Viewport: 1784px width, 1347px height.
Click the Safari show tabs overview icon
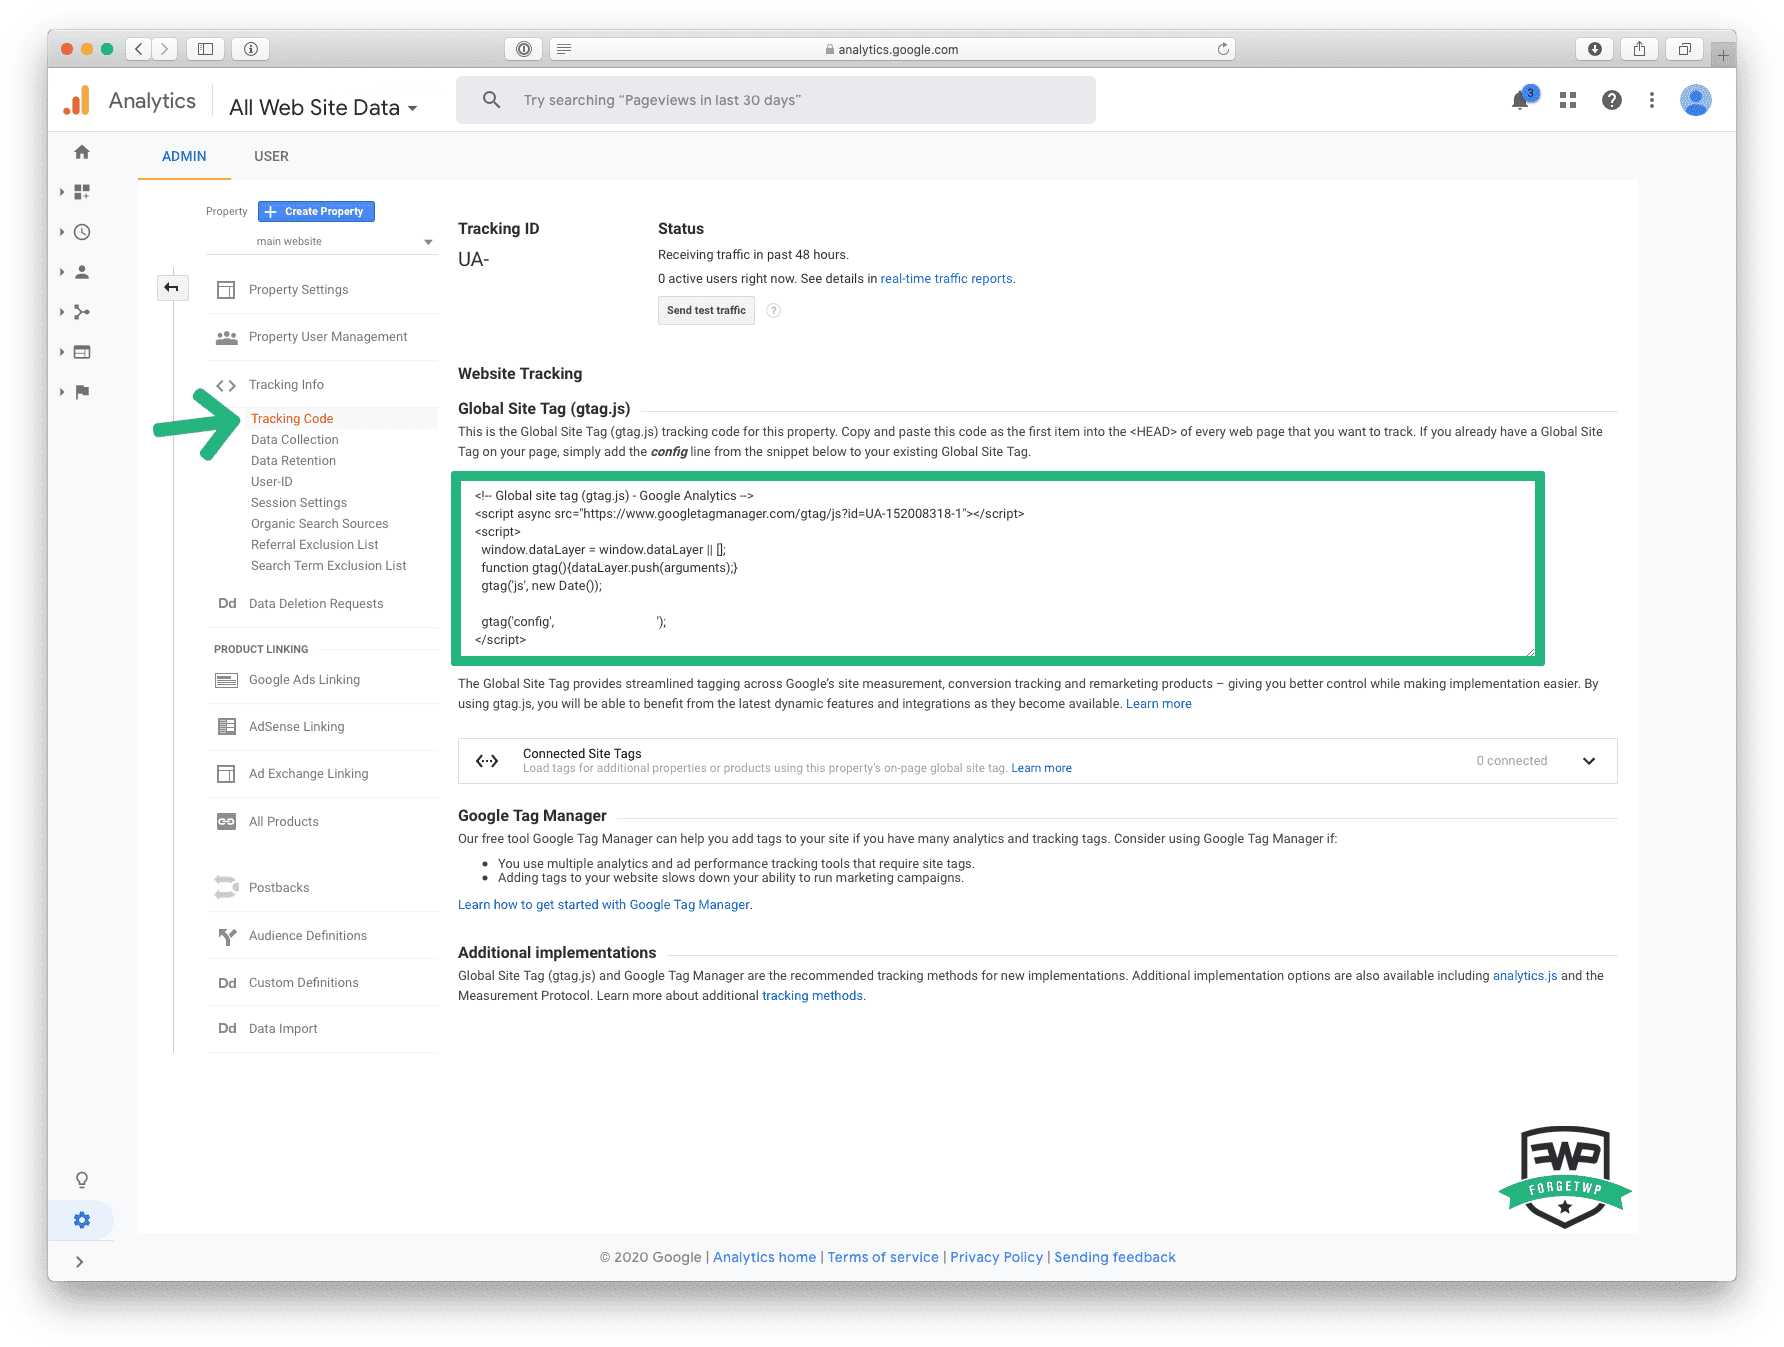click(1685, 49)
